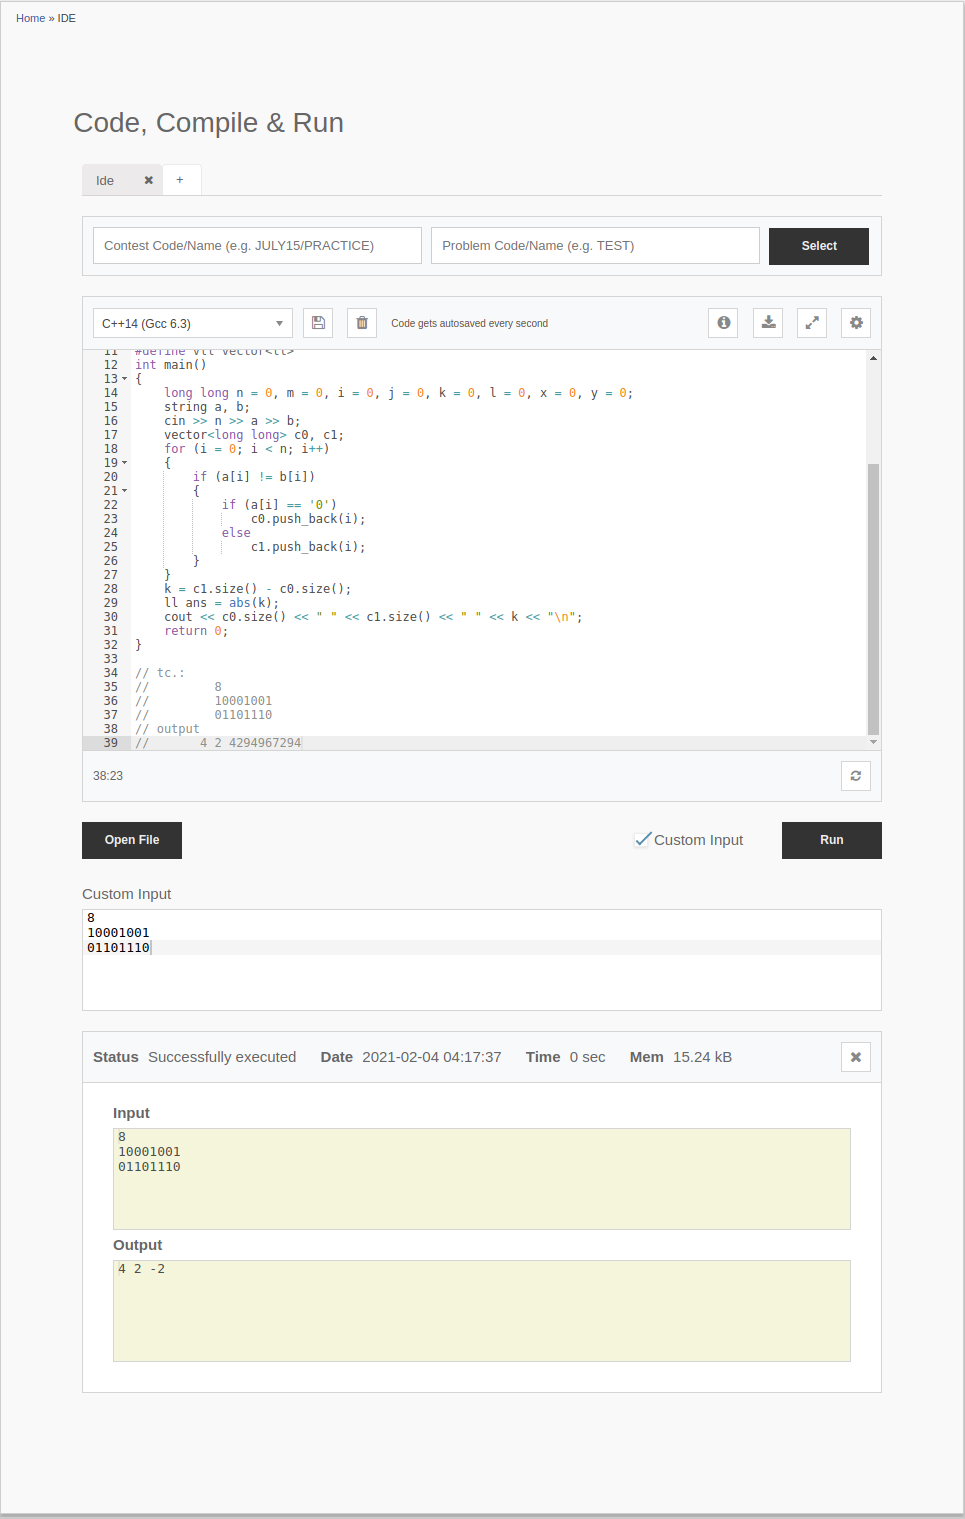
Task: Dismiss the execution status panel
Action: pos(855,1056)
